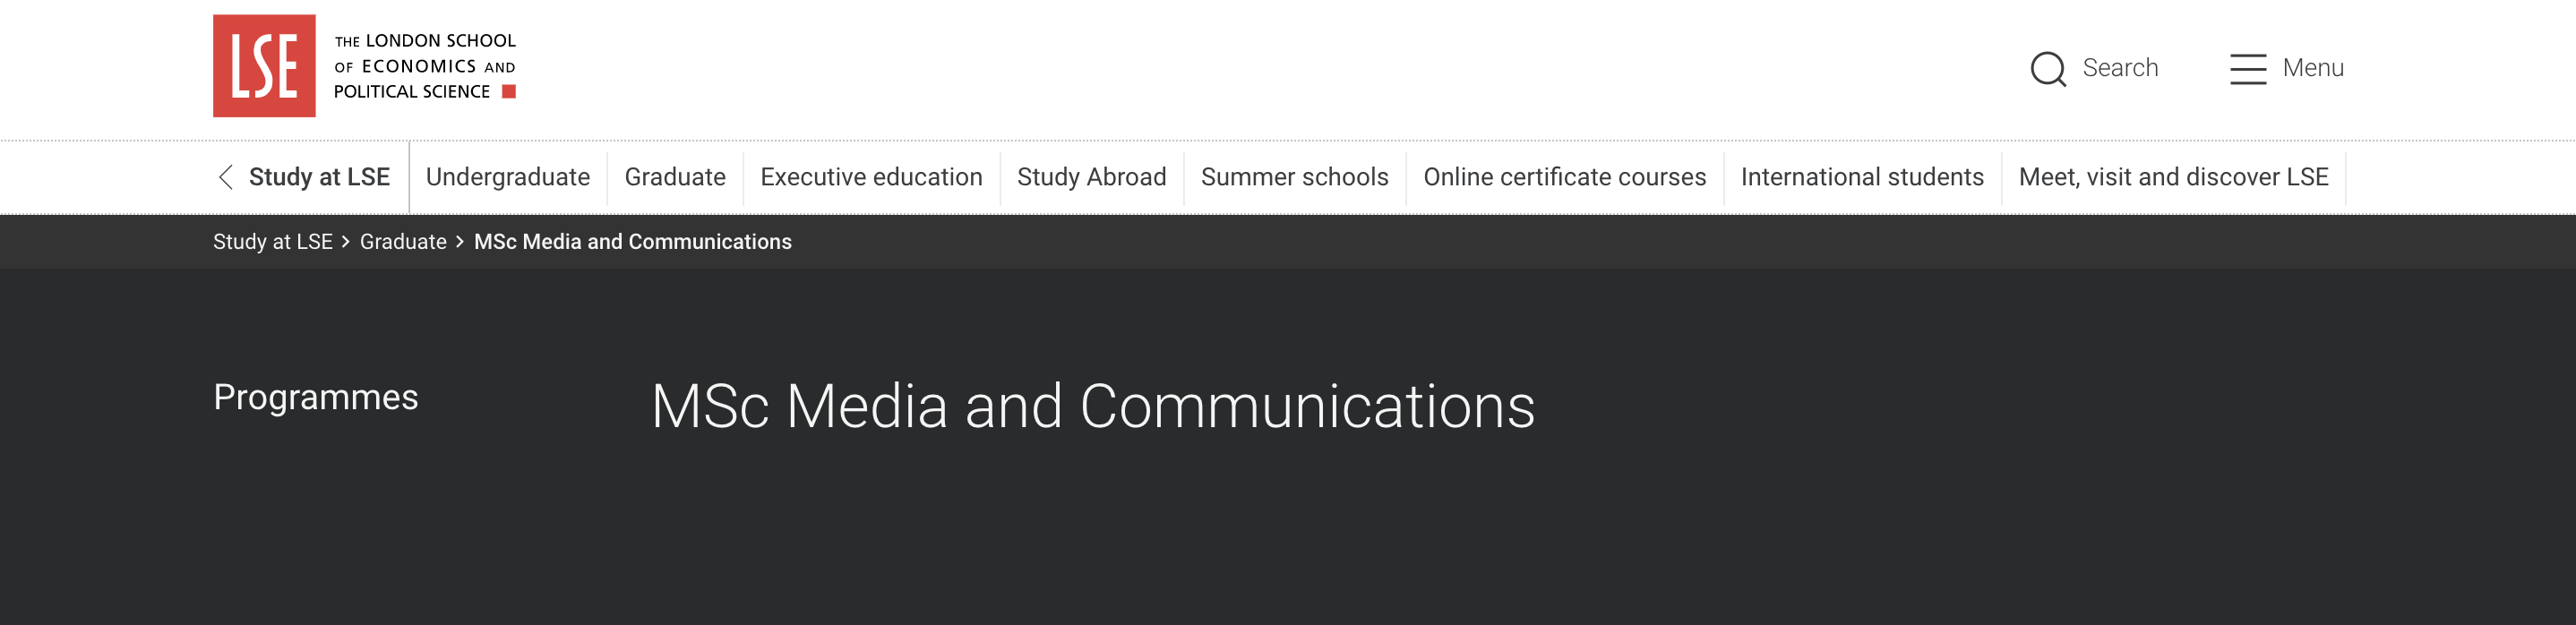2576x625 pixels.
Task: Click the magnifying glass search icon
Action: [2048, 69]
